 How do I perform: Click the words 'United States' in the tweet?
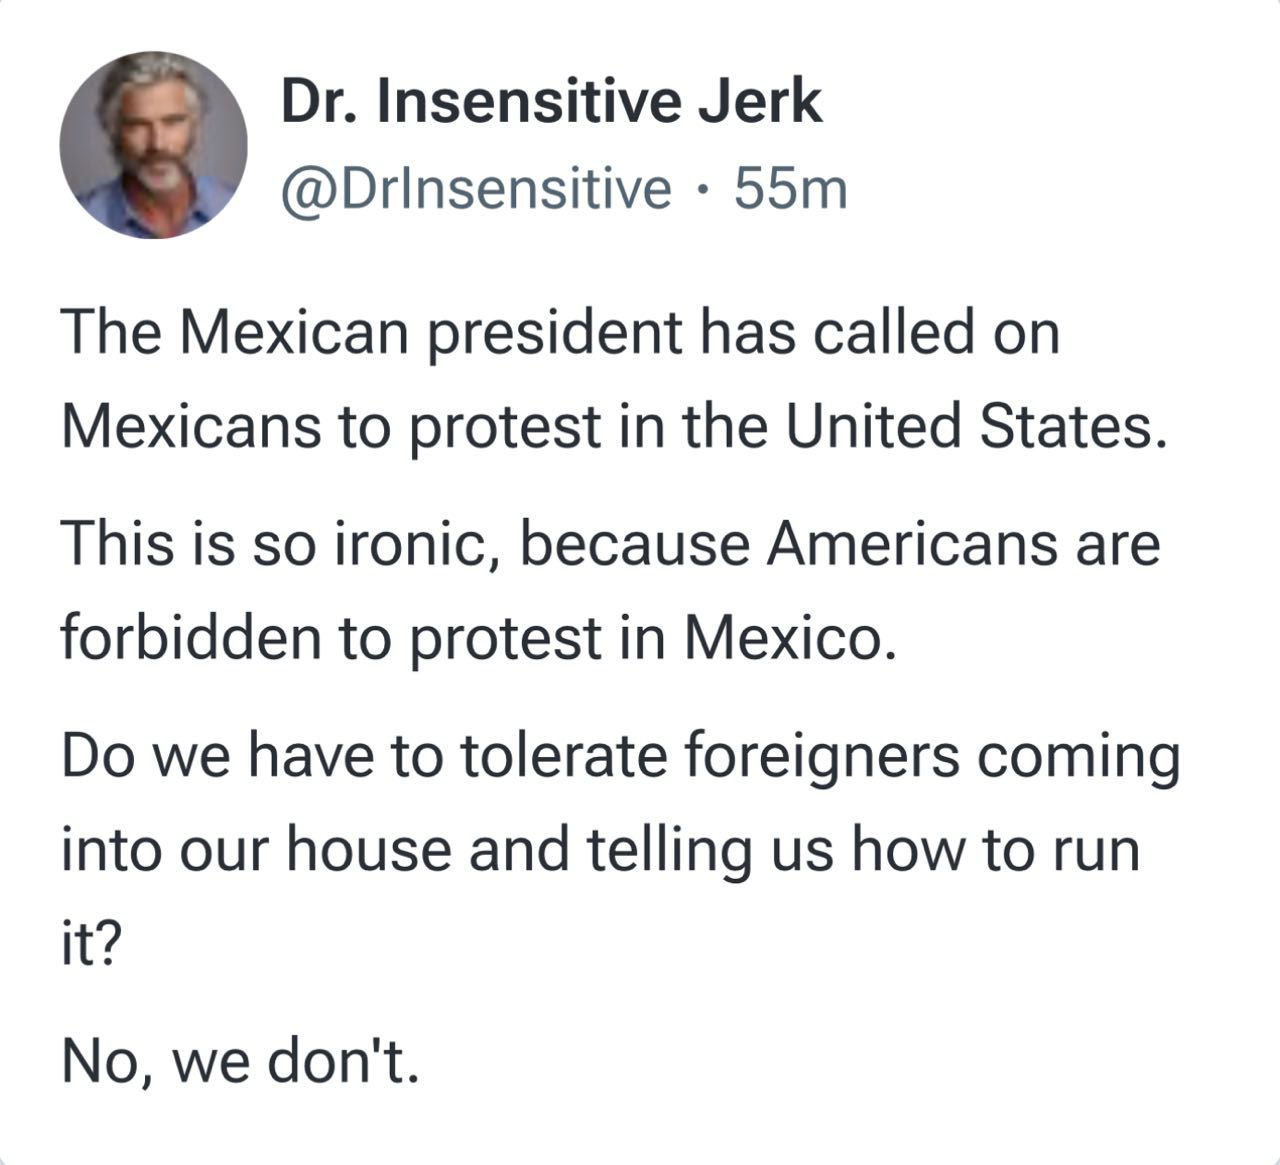coord(968,426)
